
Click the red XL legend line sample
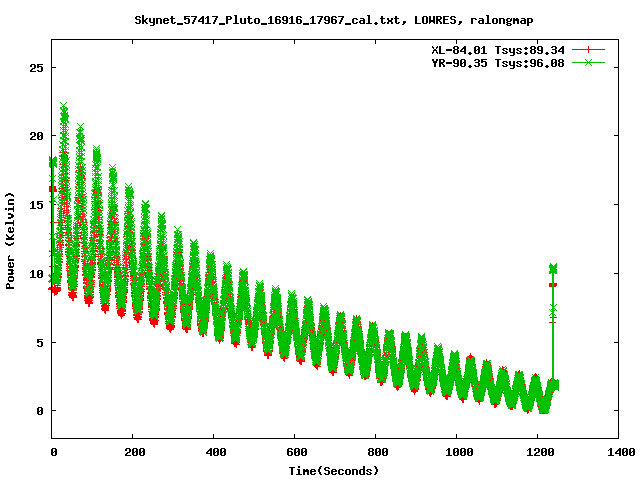(x=588, y=50)
